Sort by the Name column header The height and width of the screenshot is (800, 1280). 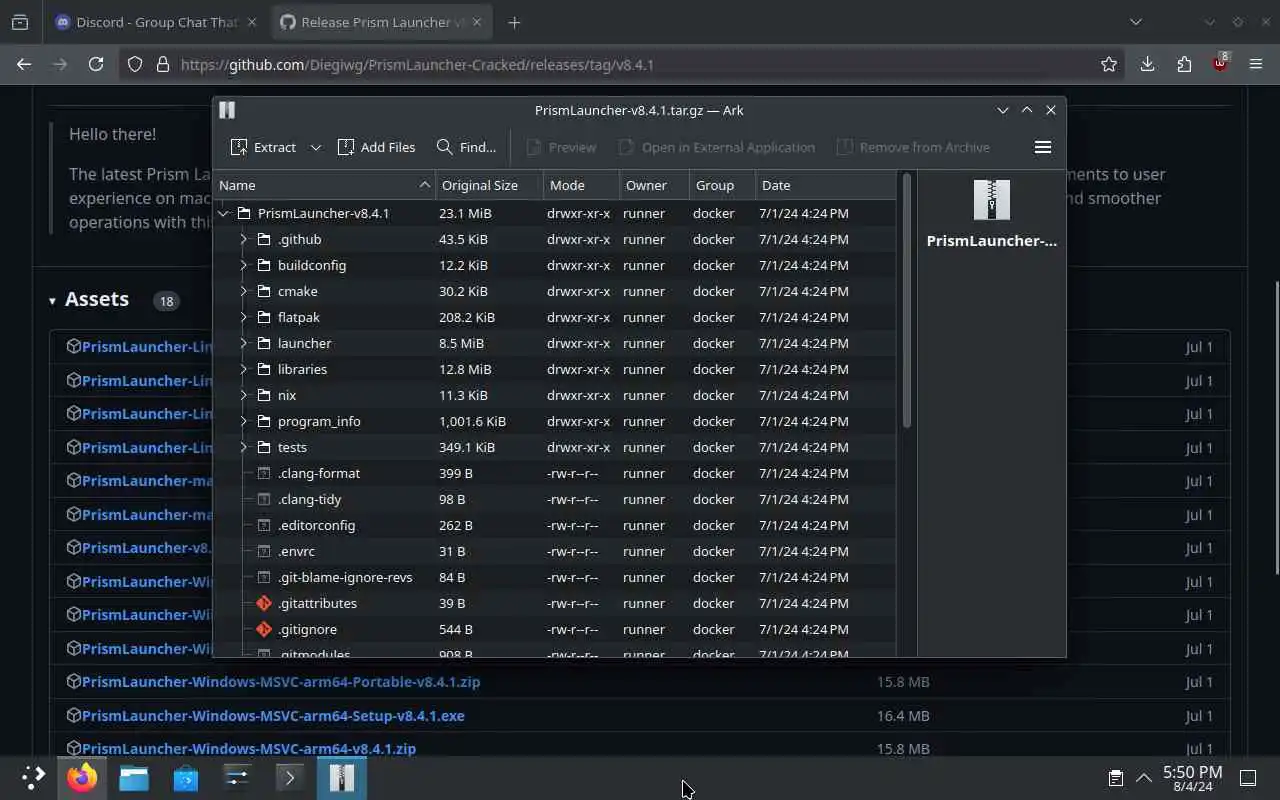pos(324,185)
